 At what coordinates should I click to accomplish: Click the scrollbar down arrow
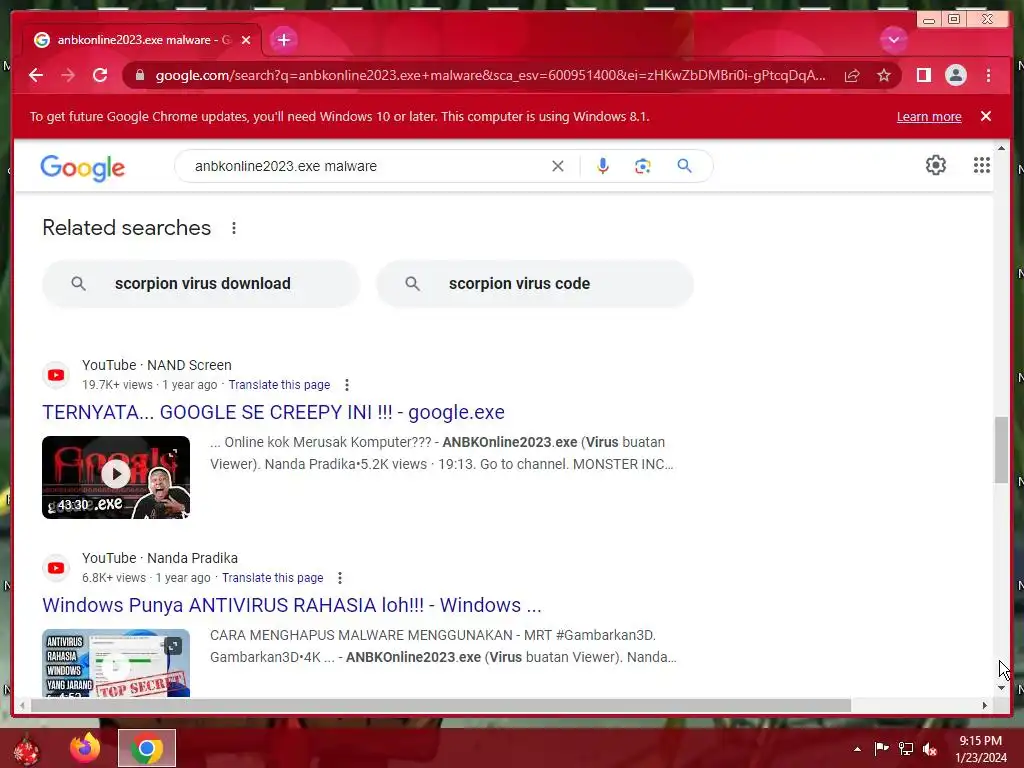pos(1001,688)
